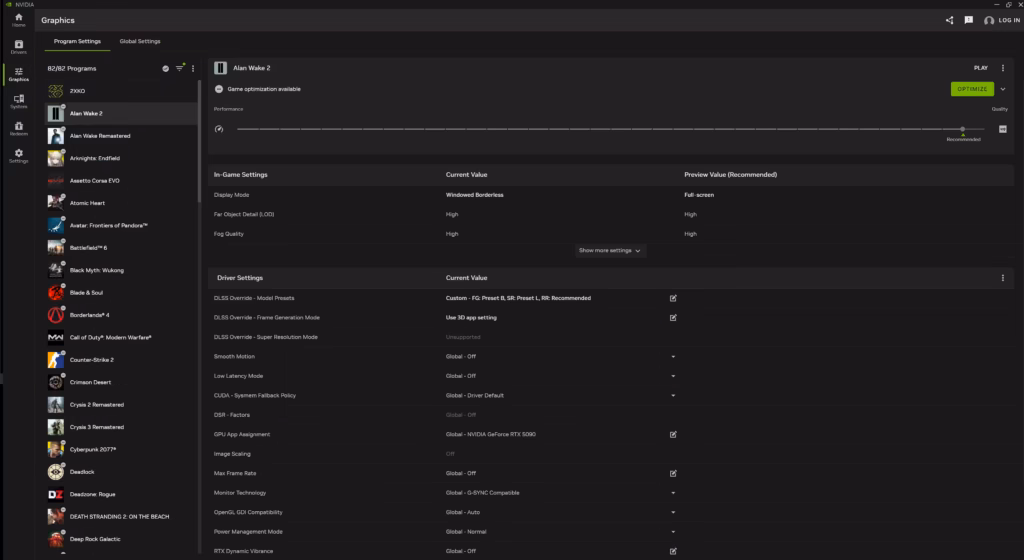
Task: Click Windowed Borderless Display Mode value
Action: 475,195
